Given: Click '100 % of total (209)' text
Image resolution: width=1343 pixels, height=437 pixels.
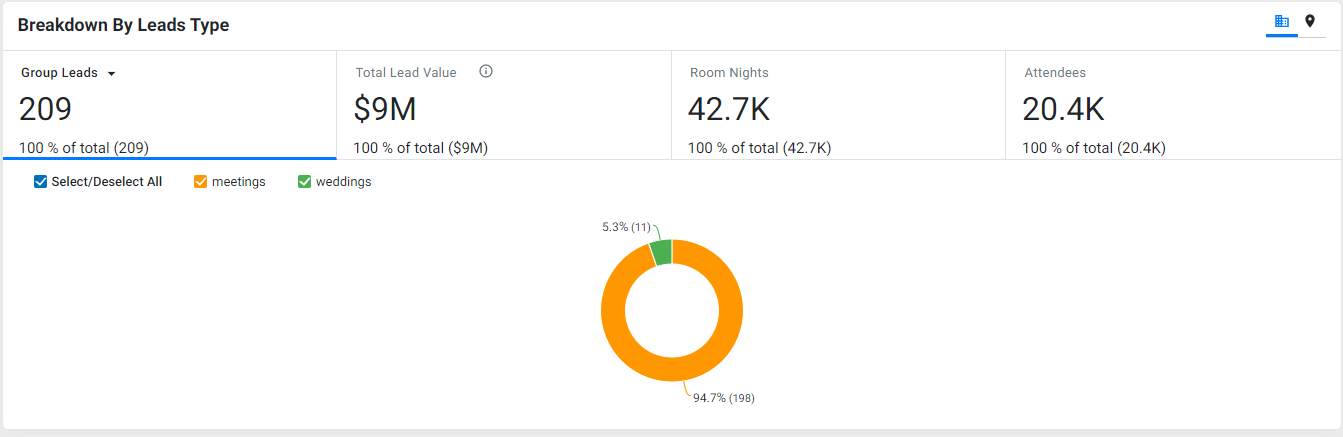Looking at the screenshot, I should click(x=84, y=148).
